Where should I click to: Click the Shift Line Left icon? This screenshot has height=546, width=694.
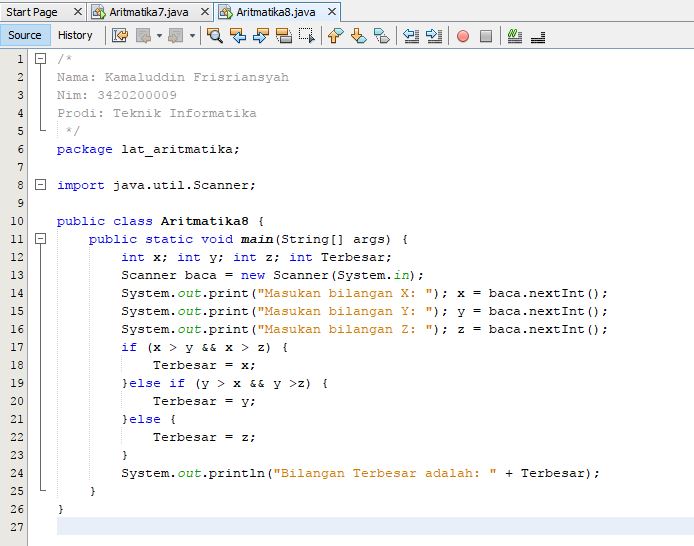[411, 35]
